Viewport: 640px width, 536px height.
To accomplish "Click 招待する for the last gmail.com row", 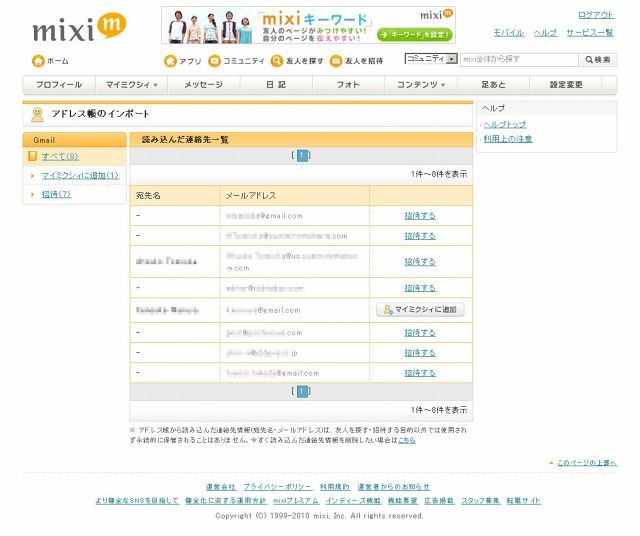I will 420,373.
